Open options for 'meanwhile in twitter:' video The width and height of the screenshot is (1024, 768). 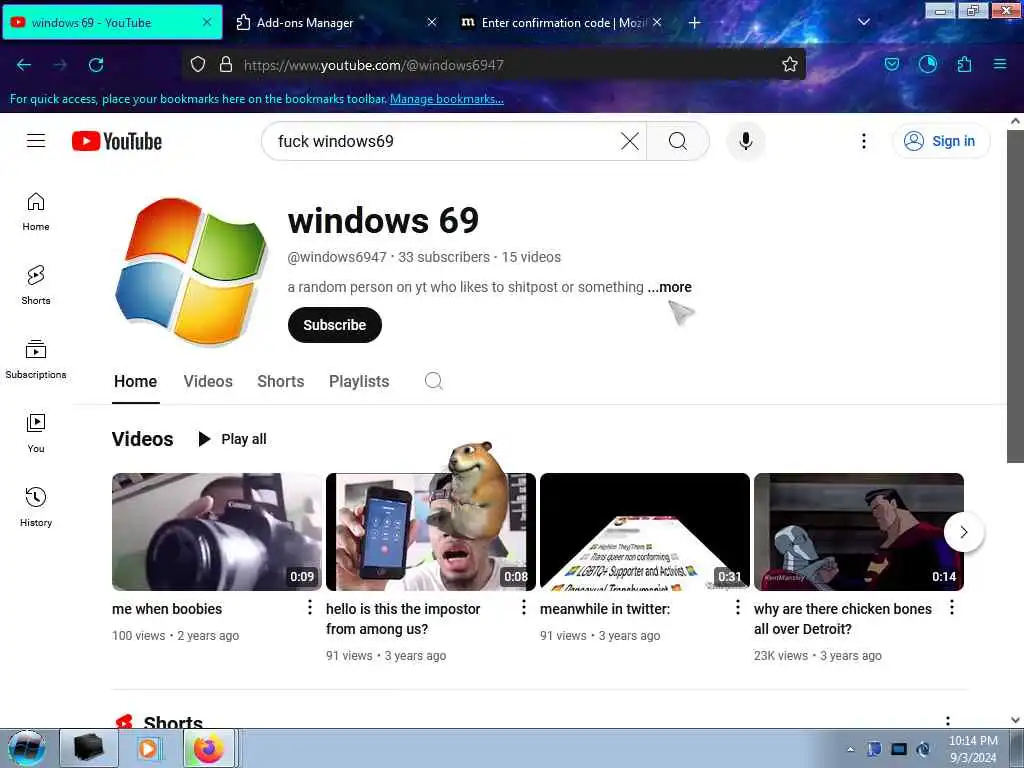[x=737, y=607]
